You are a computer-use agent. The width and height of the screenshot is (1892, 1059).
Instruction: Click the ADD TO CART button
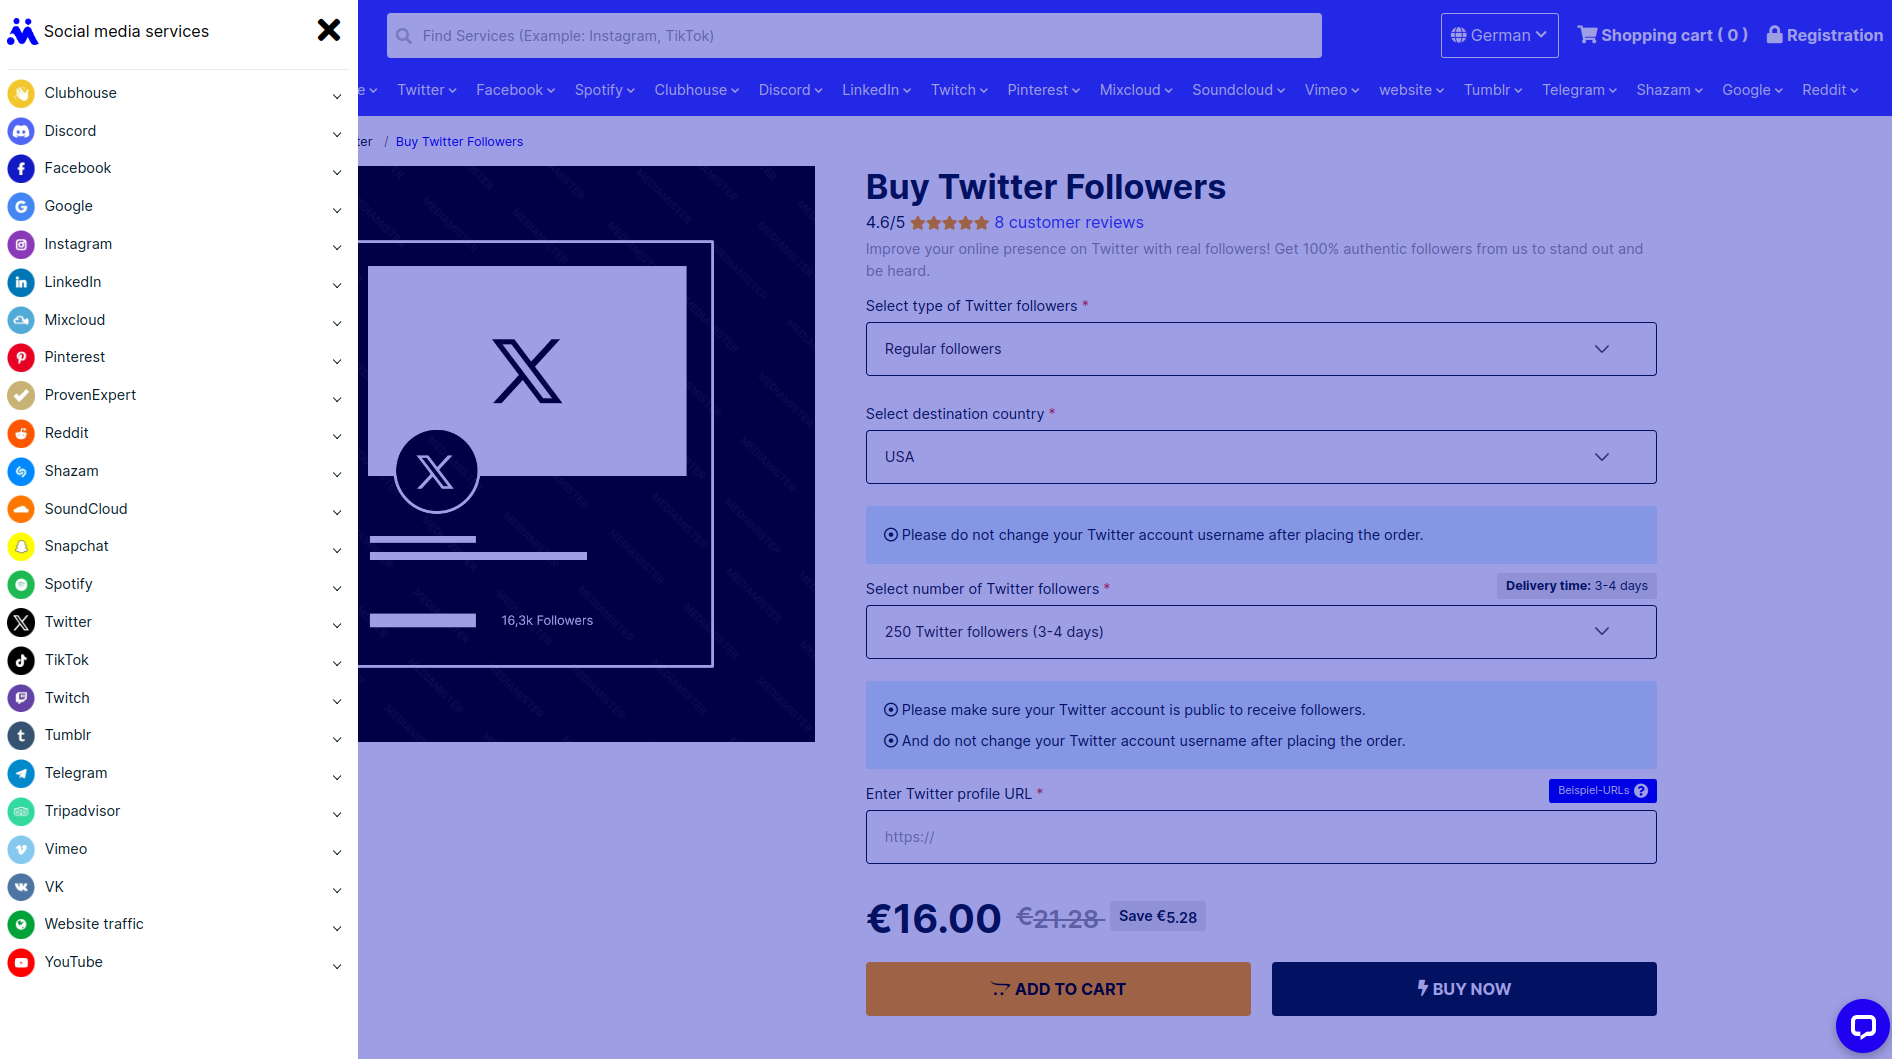(x=1058, y=989)
